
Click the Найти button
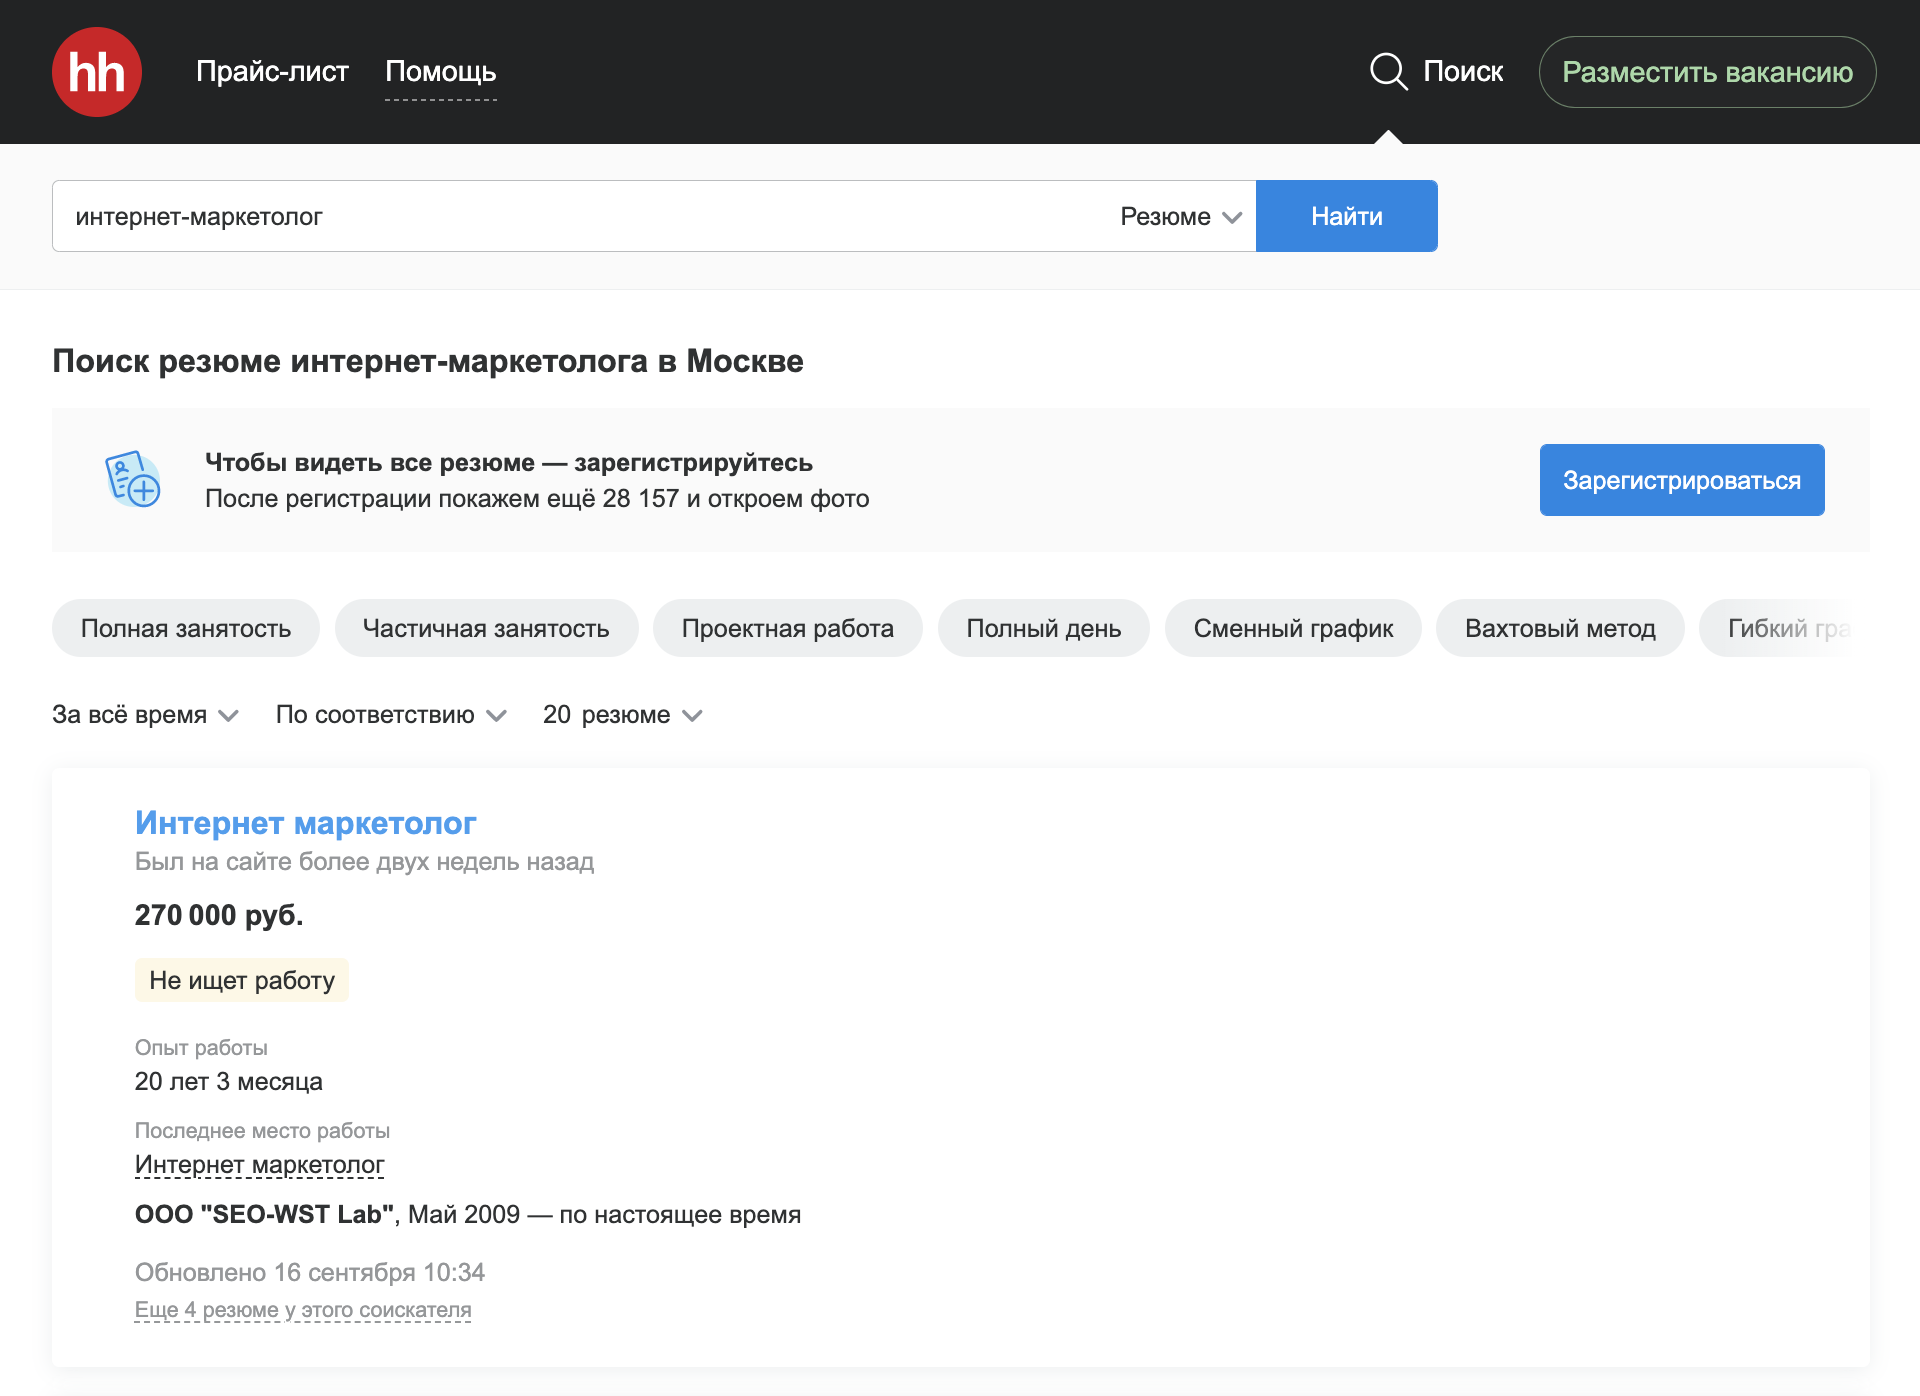click(x=1346, y=216)
